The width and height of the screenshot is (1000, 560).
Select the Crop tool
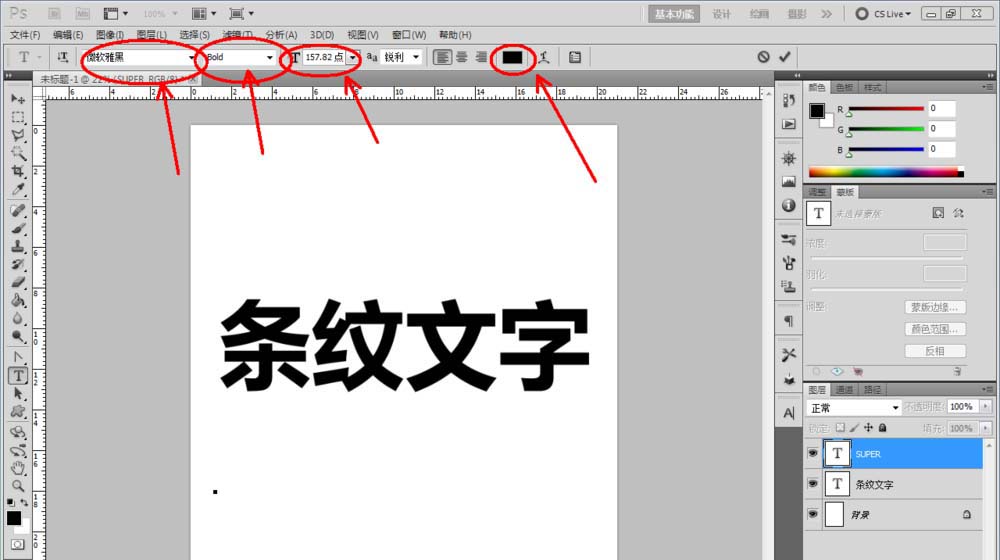18,171
